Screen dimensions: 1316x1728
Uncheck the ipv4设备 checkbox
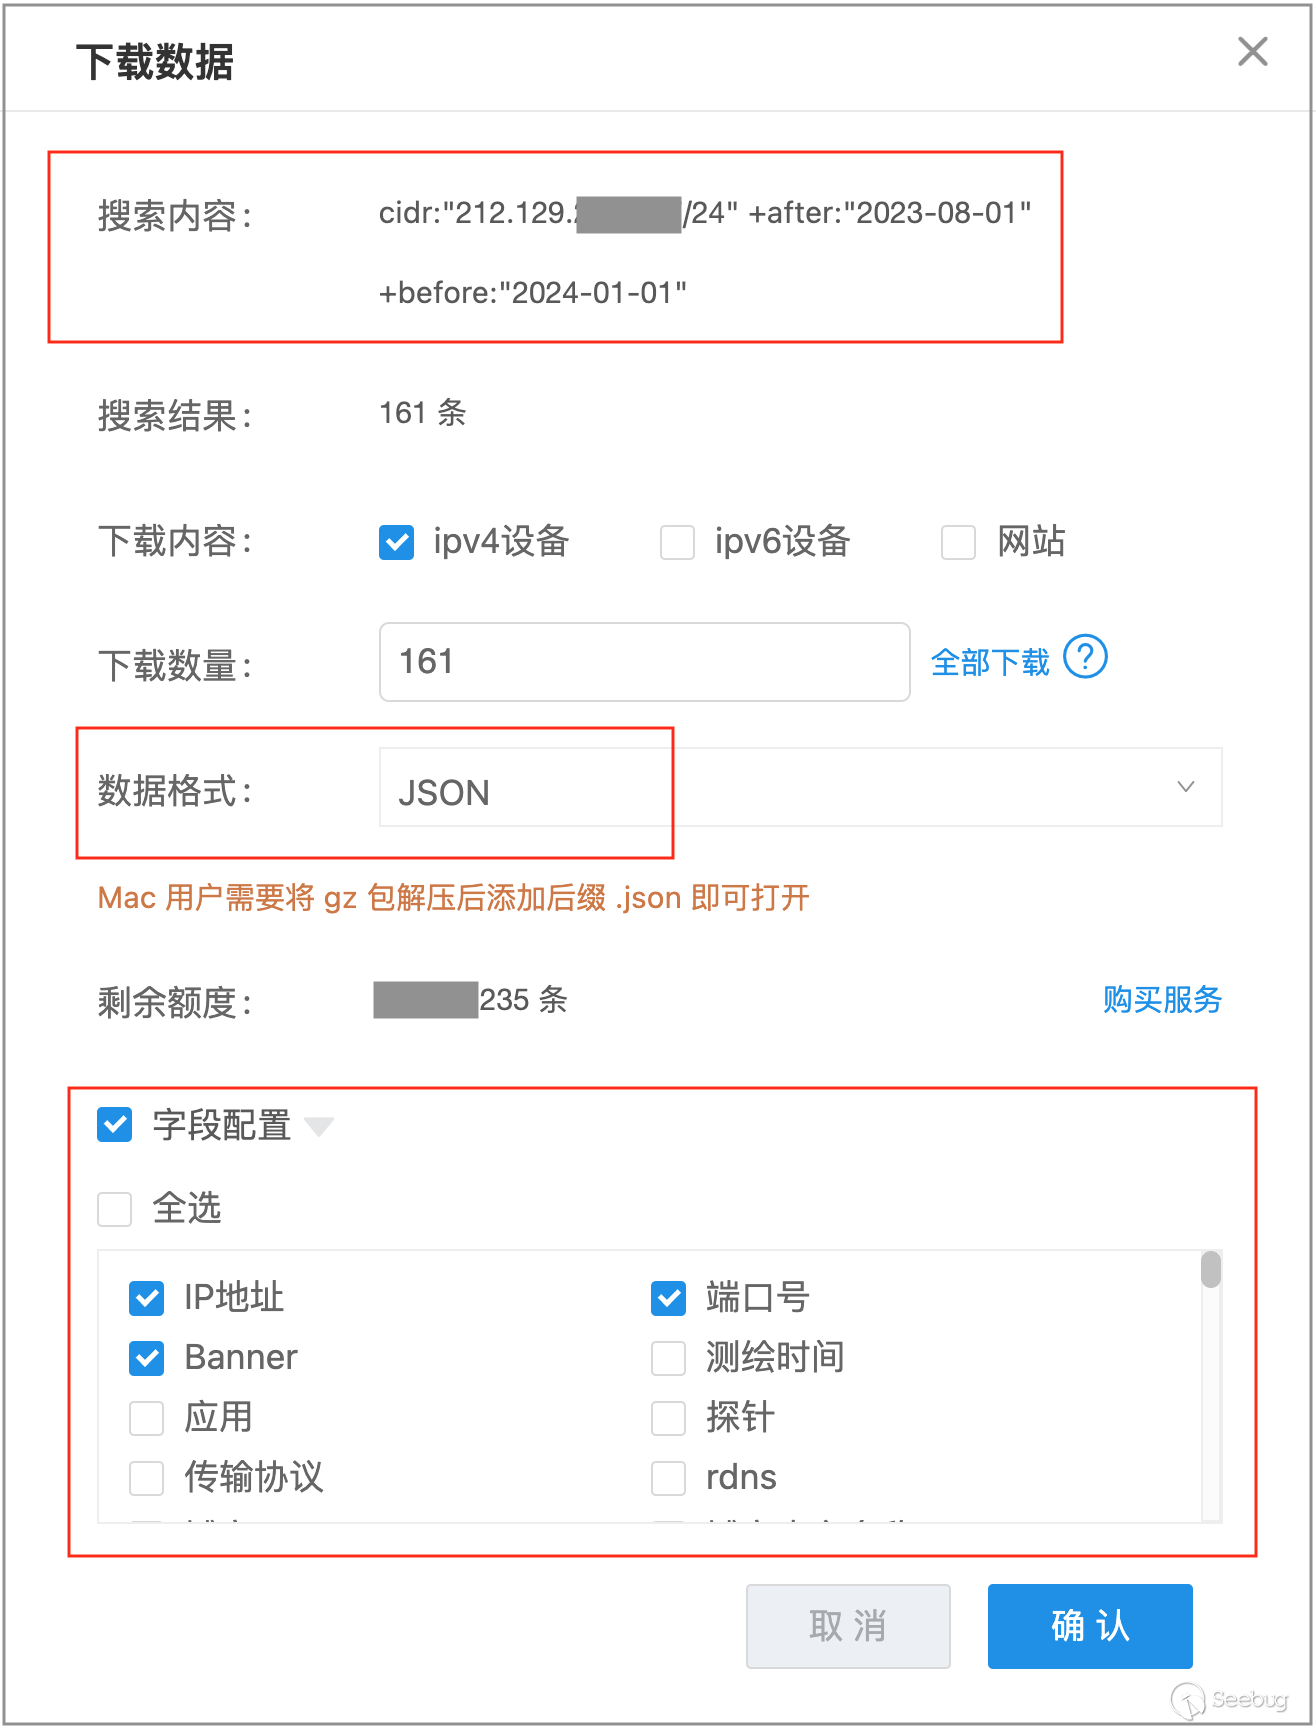397,542
